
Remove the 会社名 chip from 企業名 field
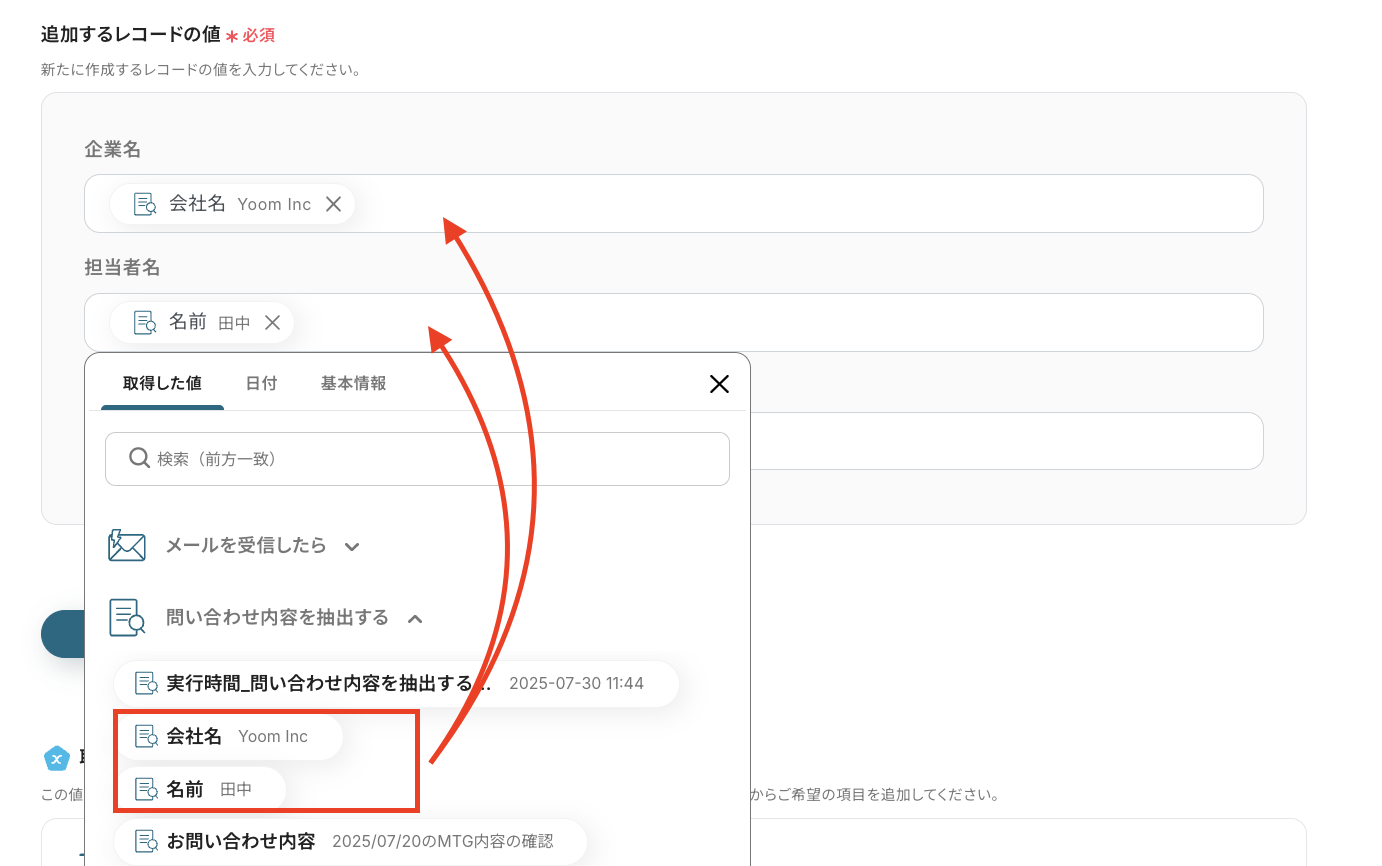pyautogui.click(x=333, y=204)
